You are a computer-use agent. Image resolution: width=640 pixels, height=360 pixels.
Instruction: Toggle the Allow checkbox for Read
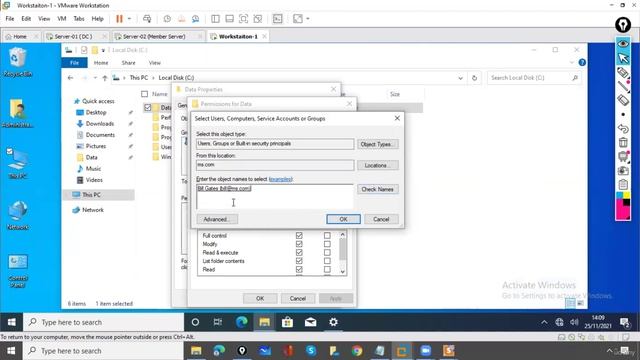(299, 269)
